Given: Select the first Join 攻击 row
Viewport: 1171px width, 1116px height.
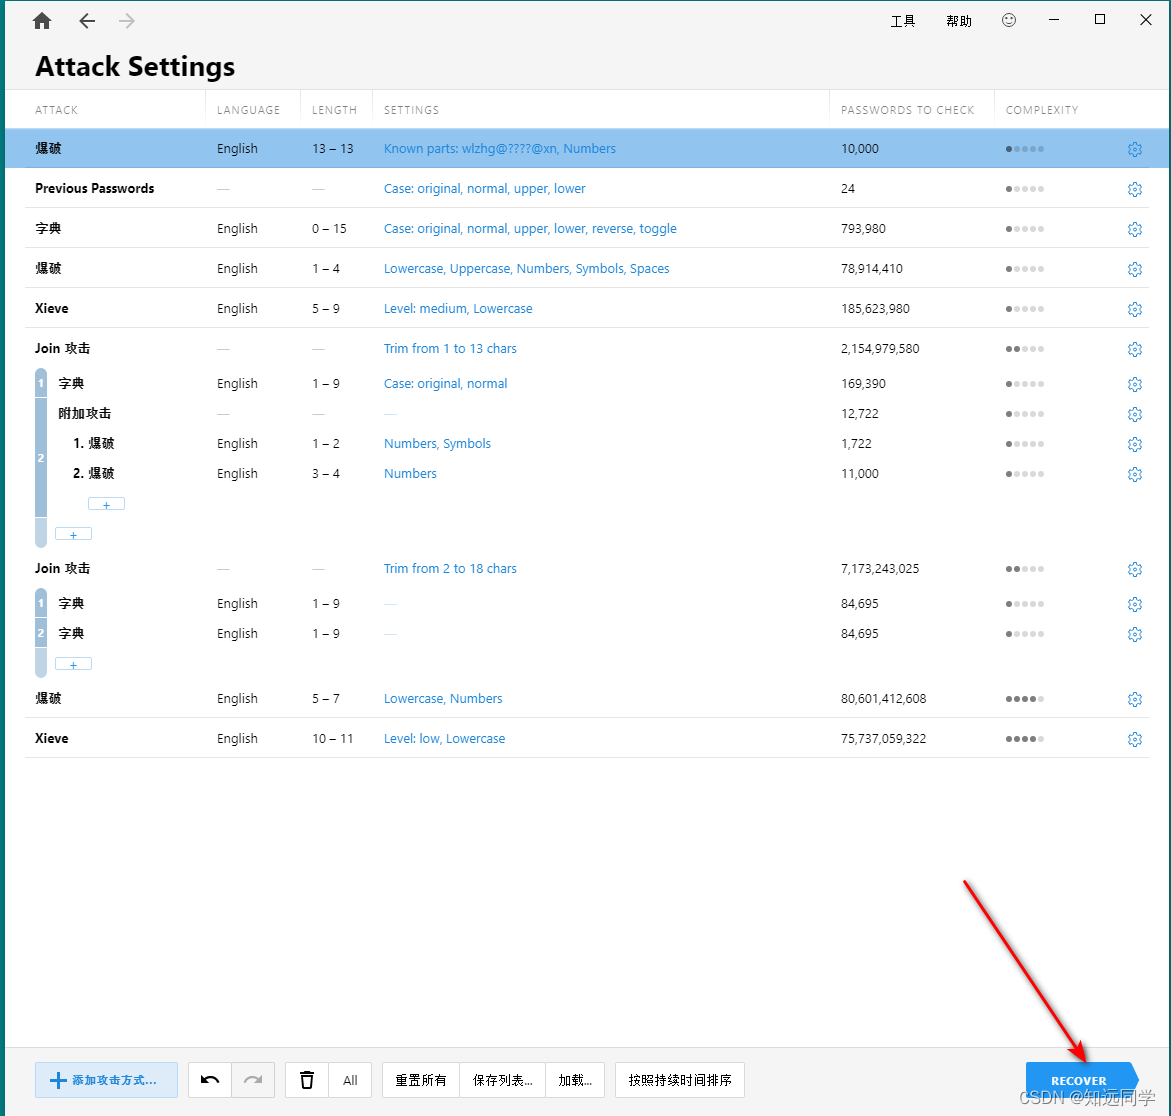Looking at the screenshot, I should click(587, 348).
